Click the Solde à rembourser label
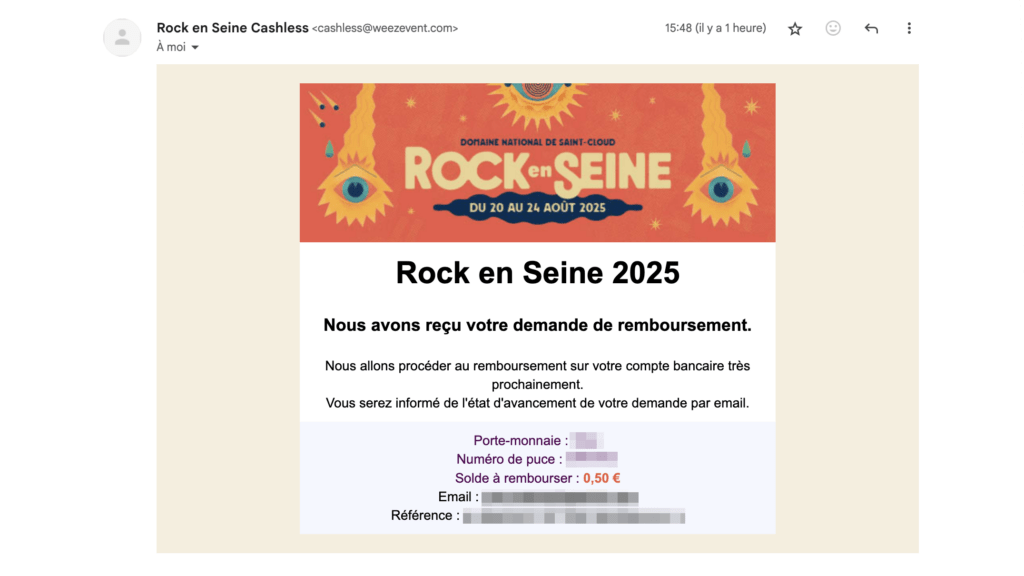 point(517,478)
